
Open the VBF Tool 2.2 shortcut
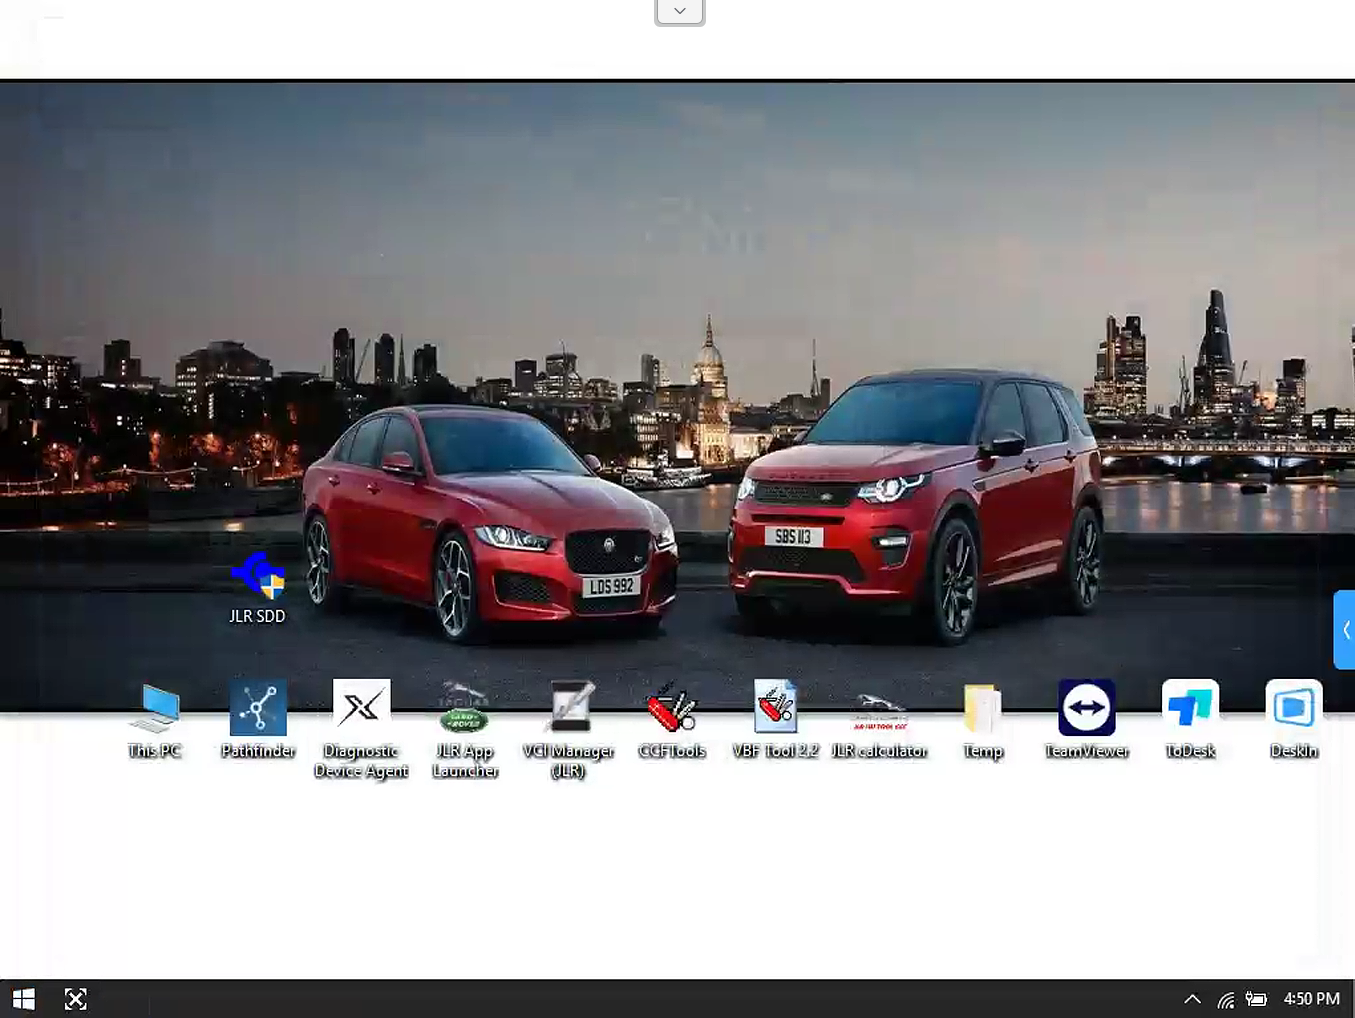click(x=775, y=720)
